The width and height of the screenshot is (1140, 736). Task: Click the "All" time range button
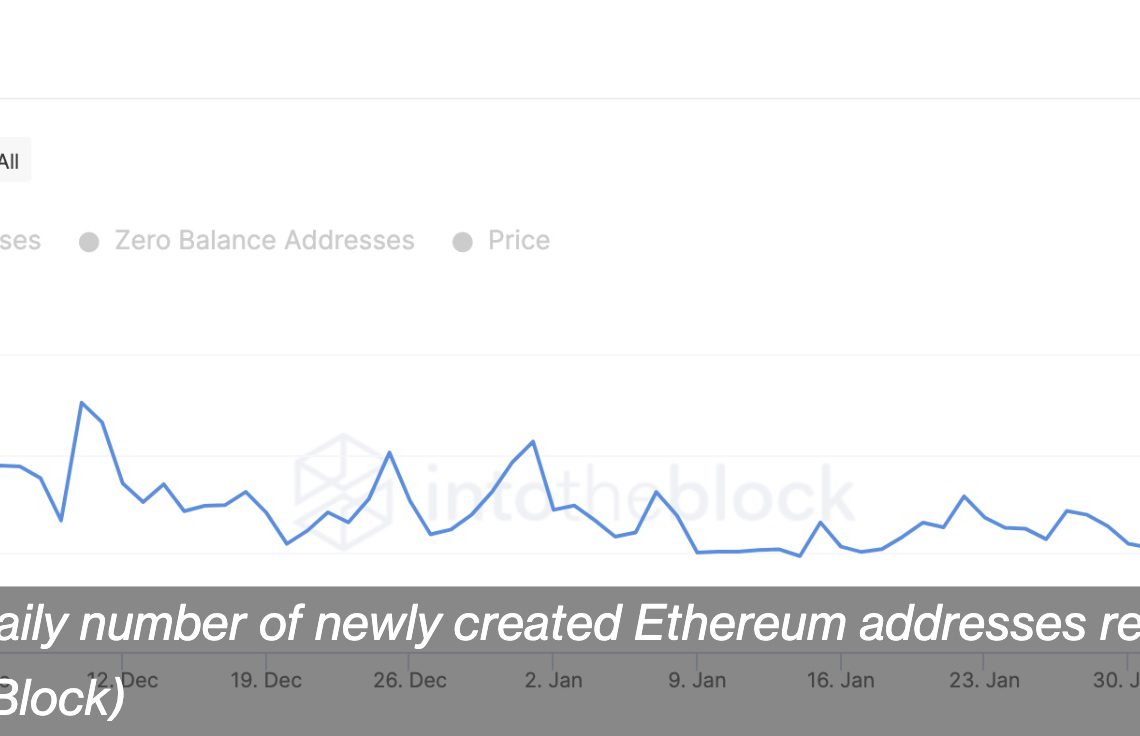point(10,161)
